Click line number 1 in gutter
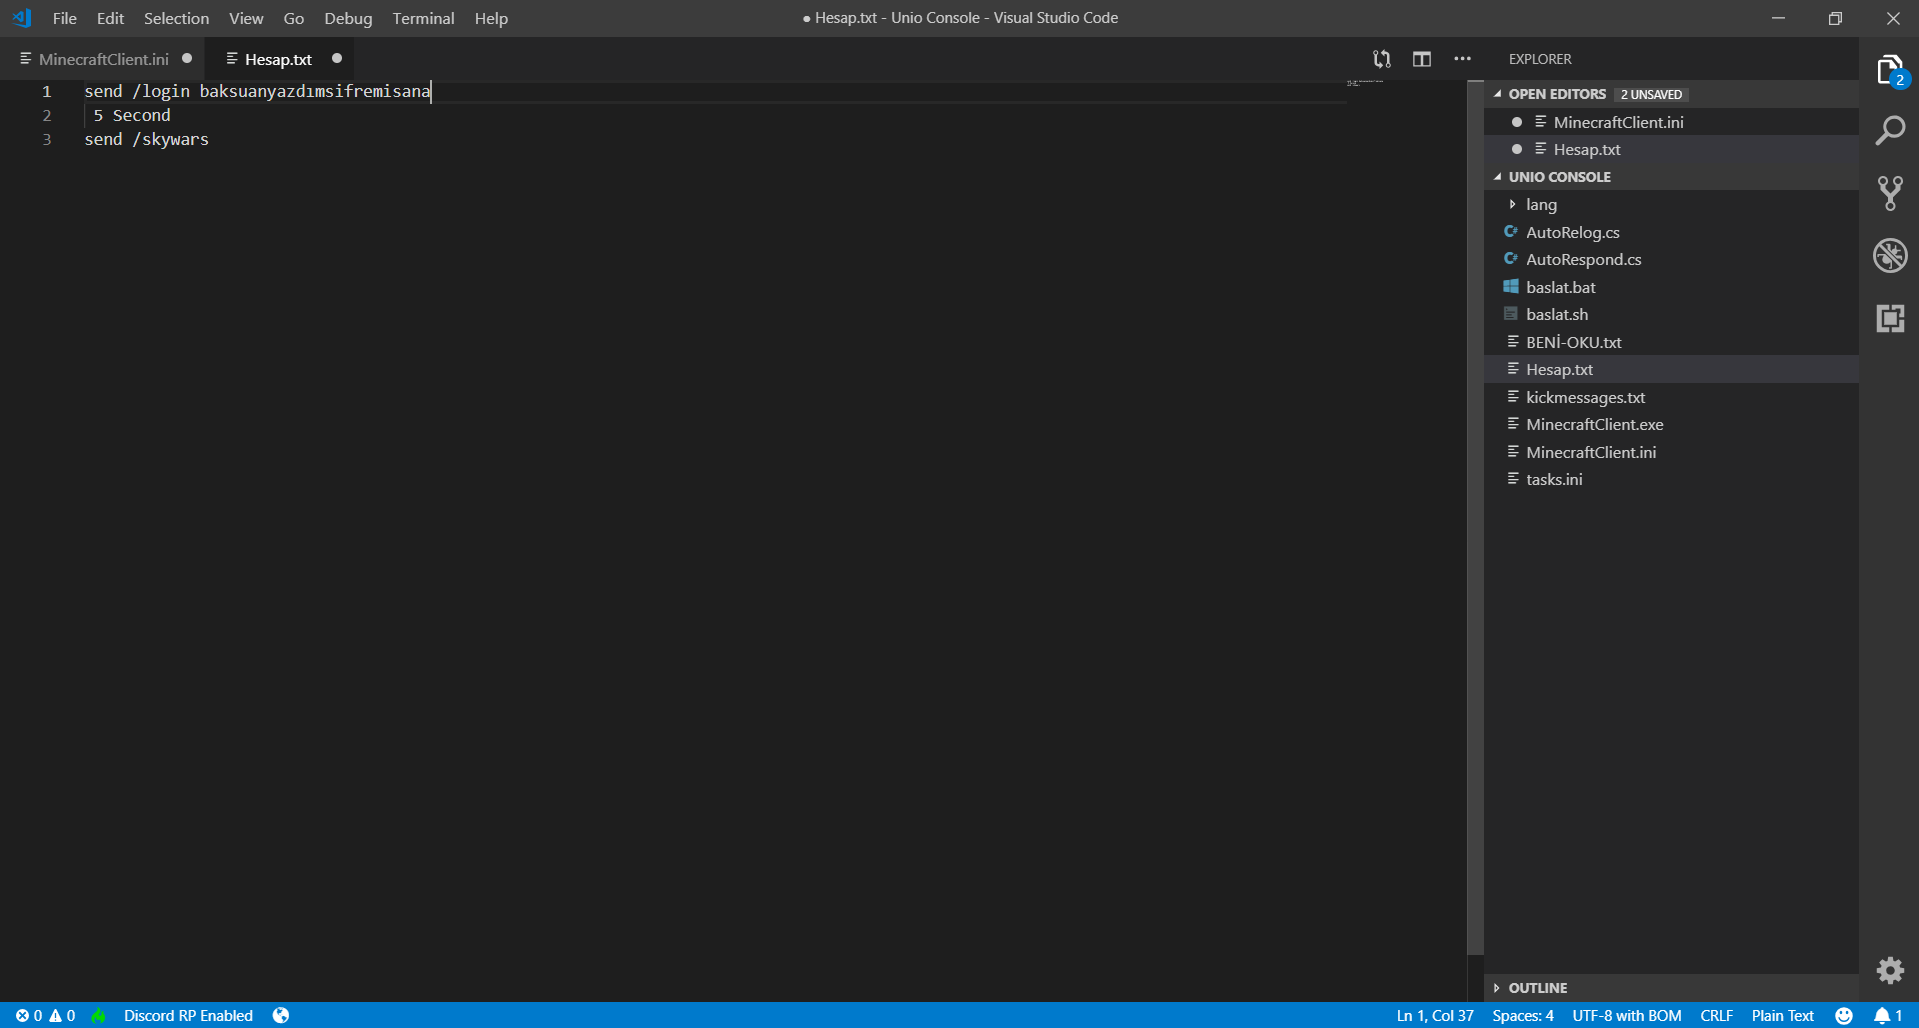Image resolution: width=1919 pixels, height=1028 pixels. [x=46, y=91]
